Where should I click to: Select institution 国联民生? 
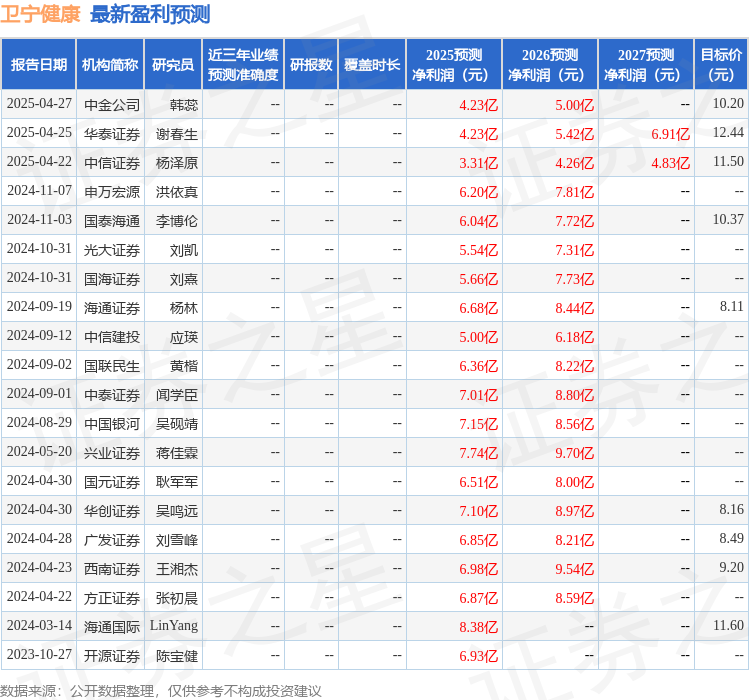point(112,366)
